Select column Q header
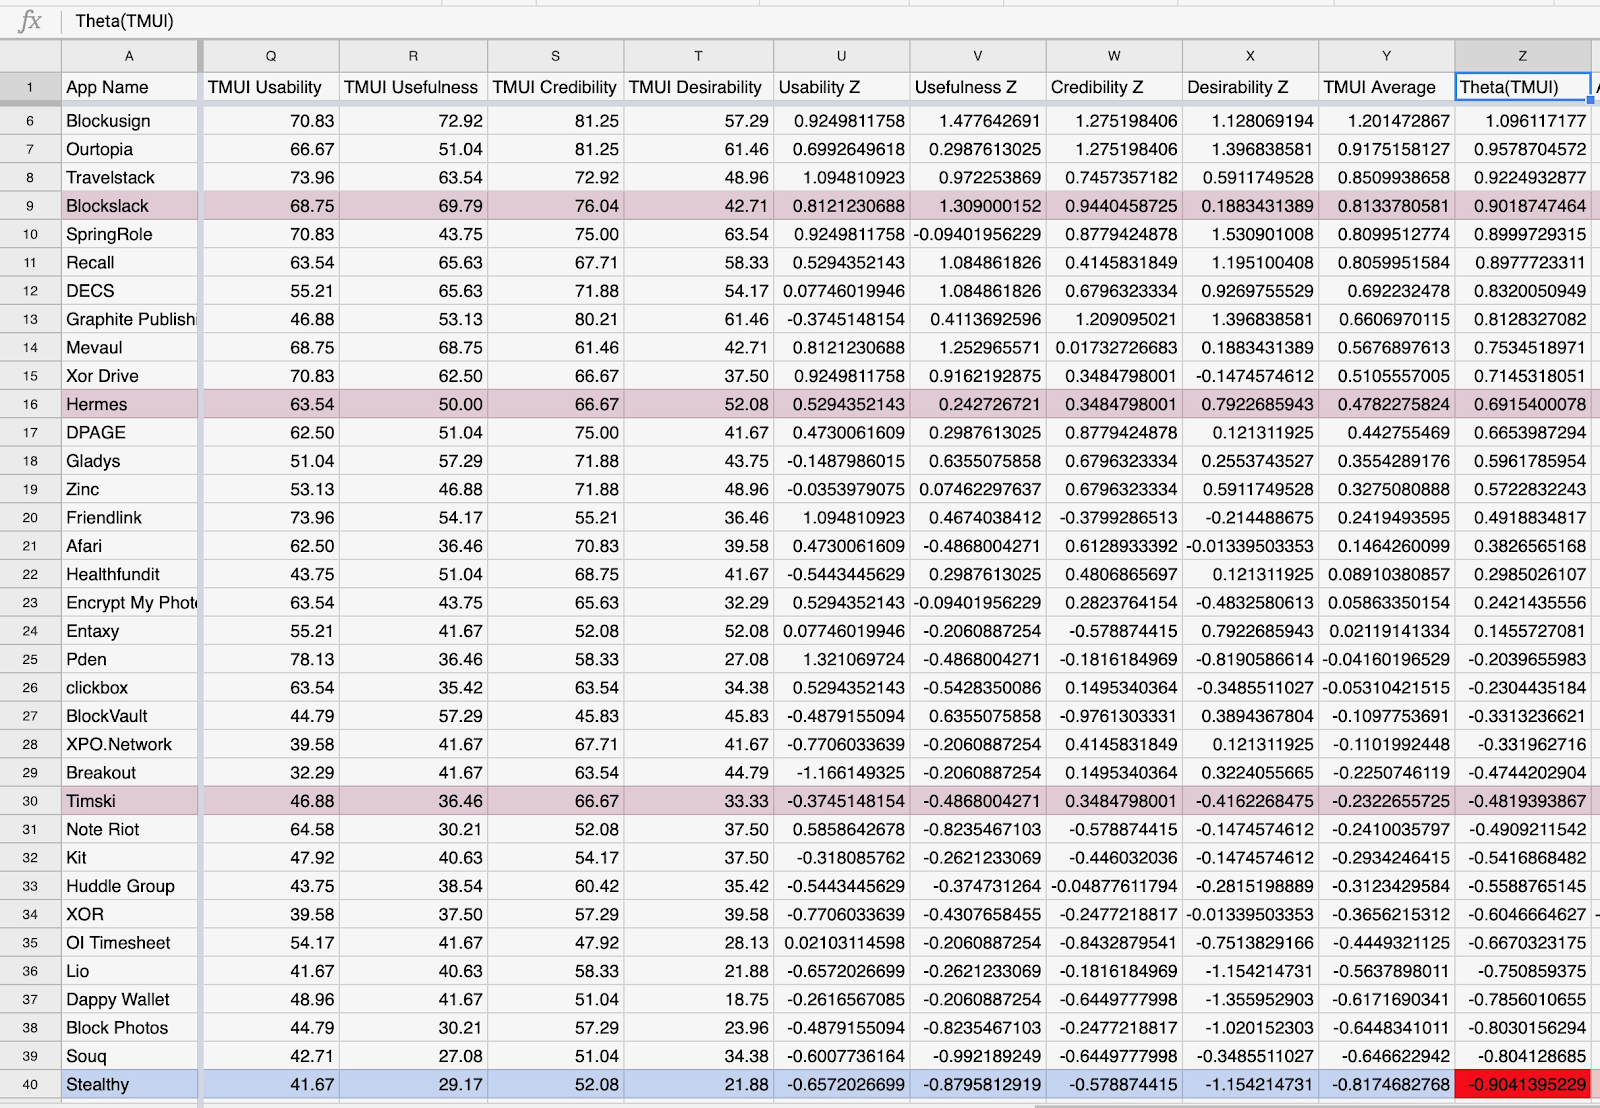Viewport: 1600px width, 1108px height. click(x=271, y=56)
